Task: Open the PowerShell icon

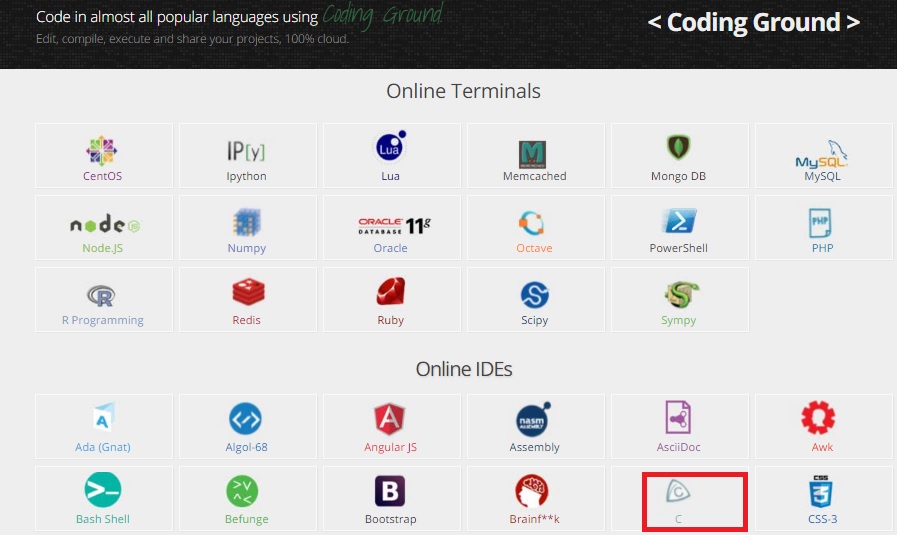Action: [679, 221]
